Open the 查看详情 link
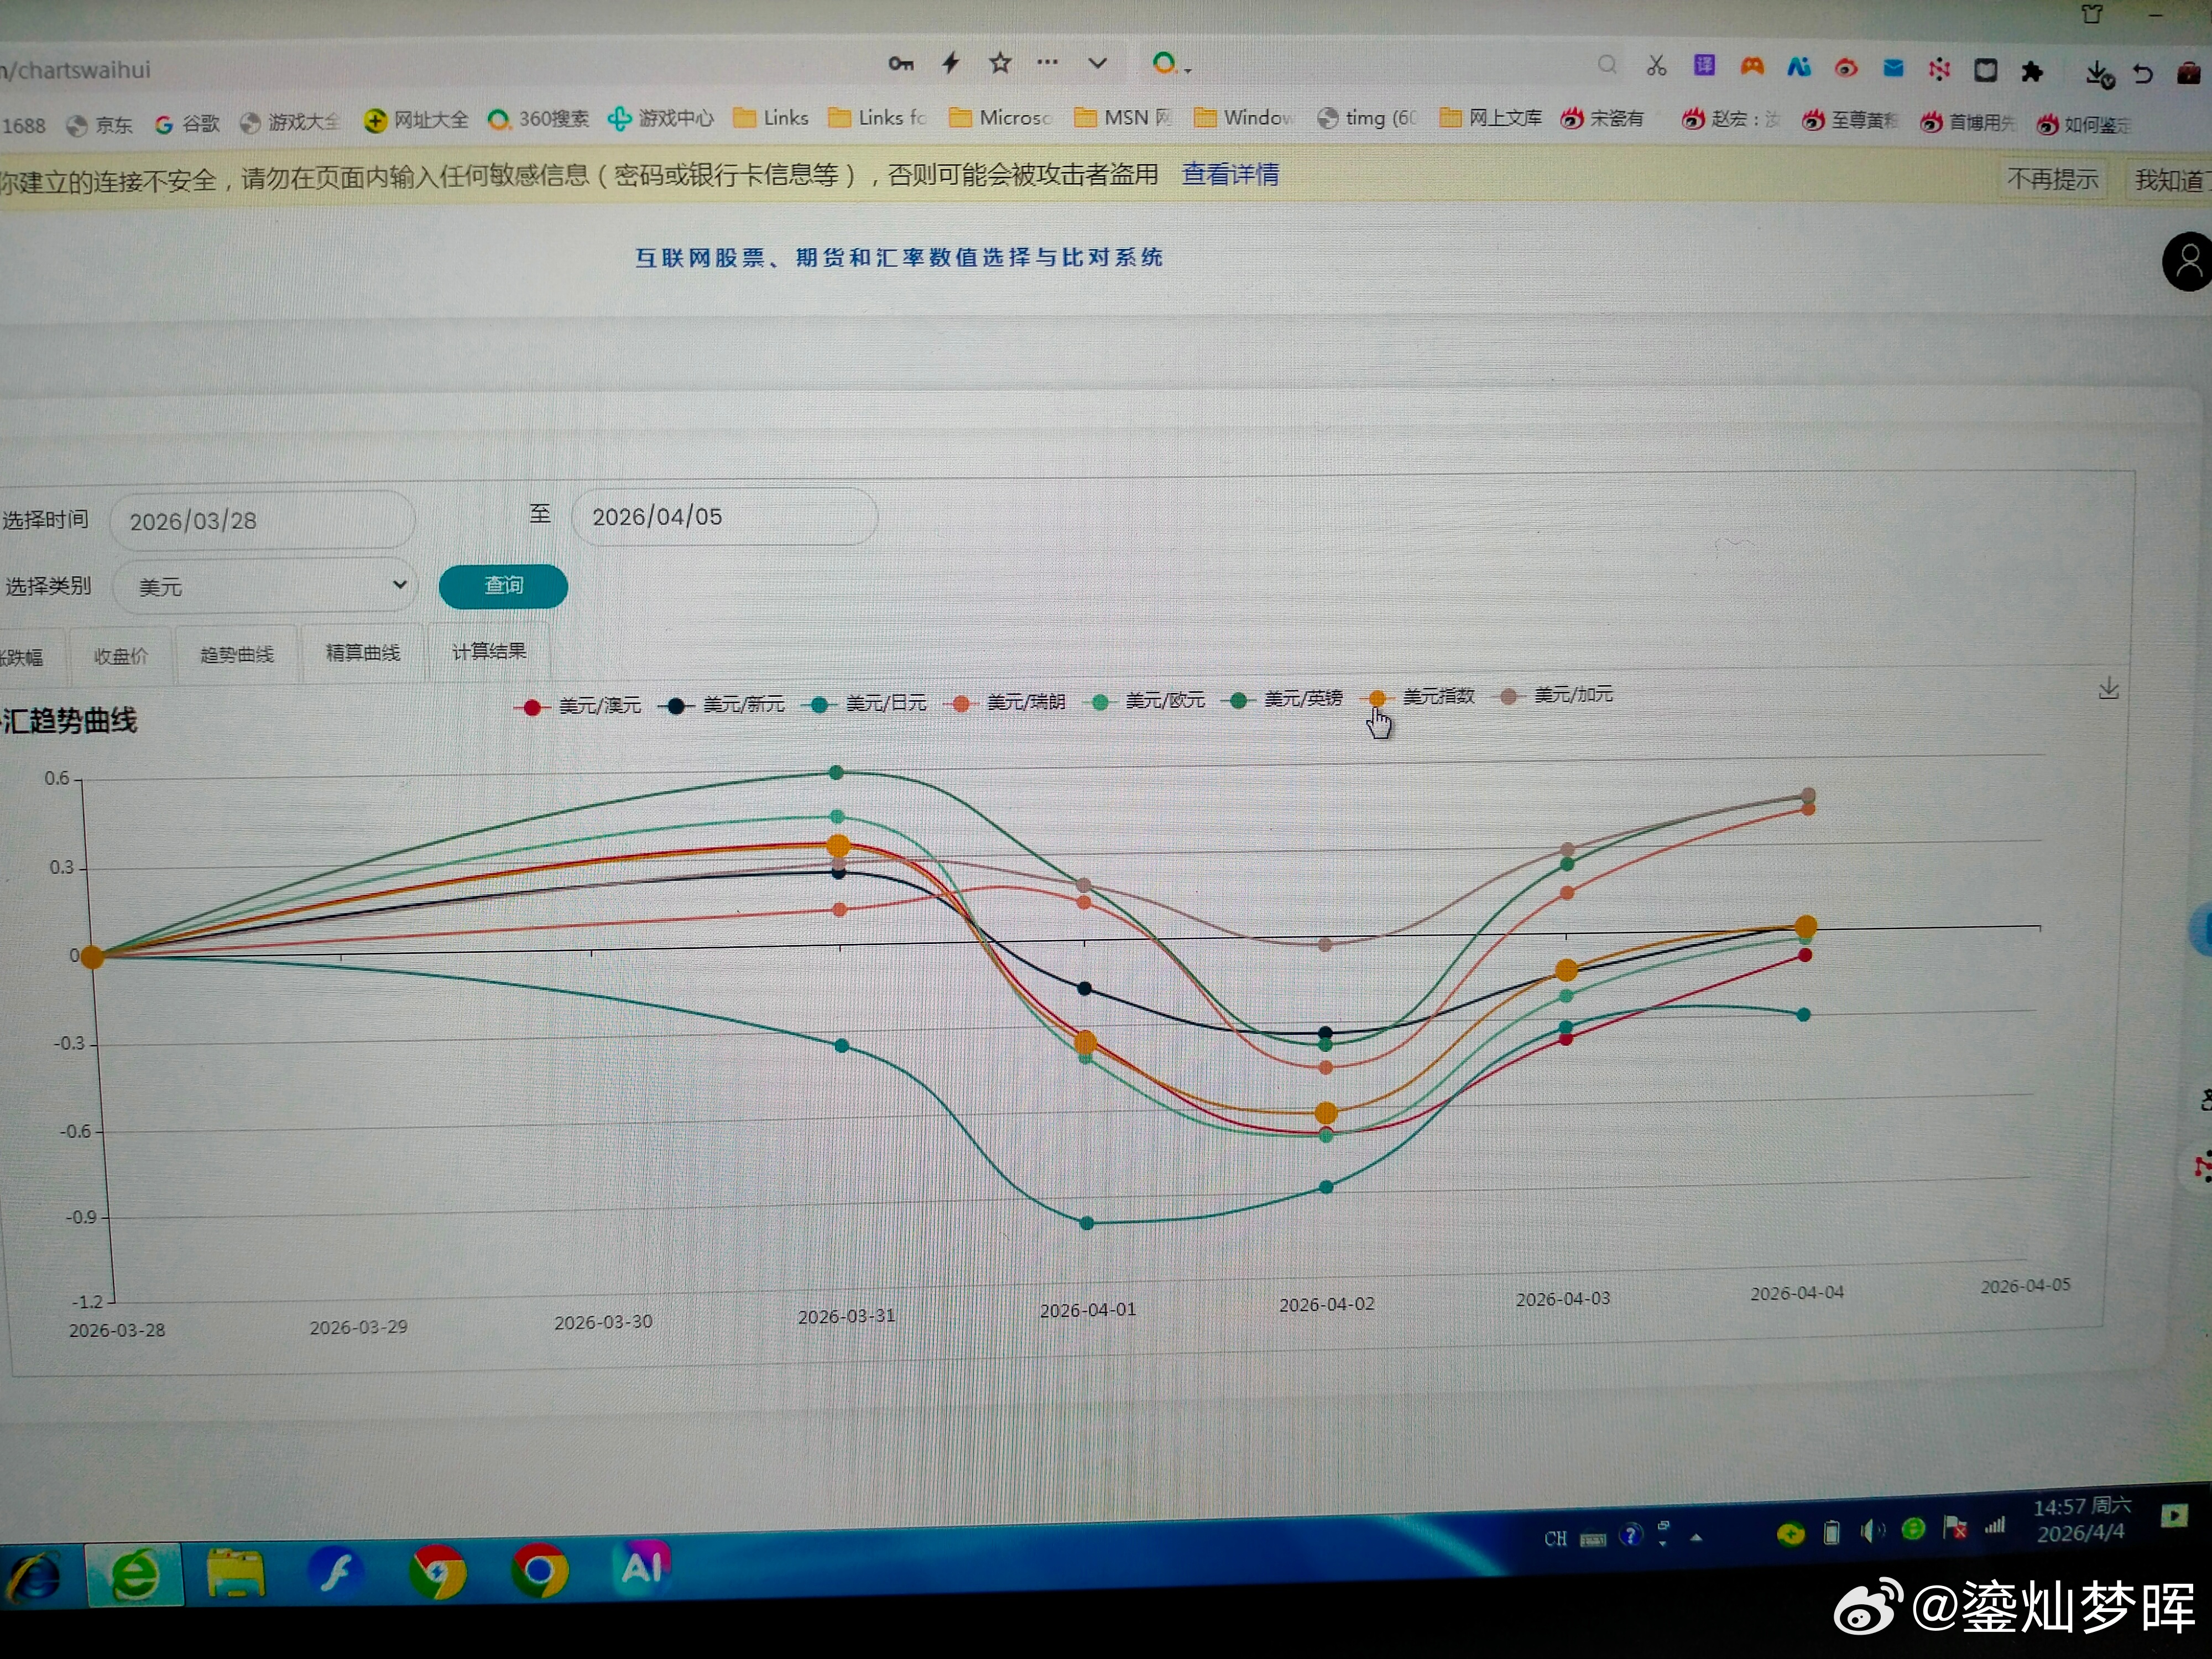Viewport: 2212px width, 1659px height. click(1230, 175)
